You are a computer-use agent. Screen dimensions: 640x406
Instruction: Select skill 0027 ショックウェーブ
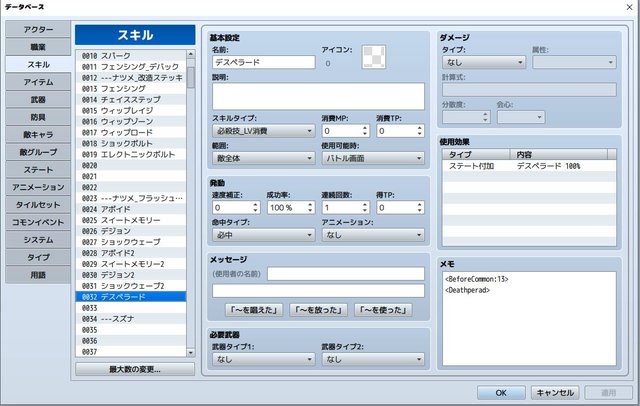[131, 242]
